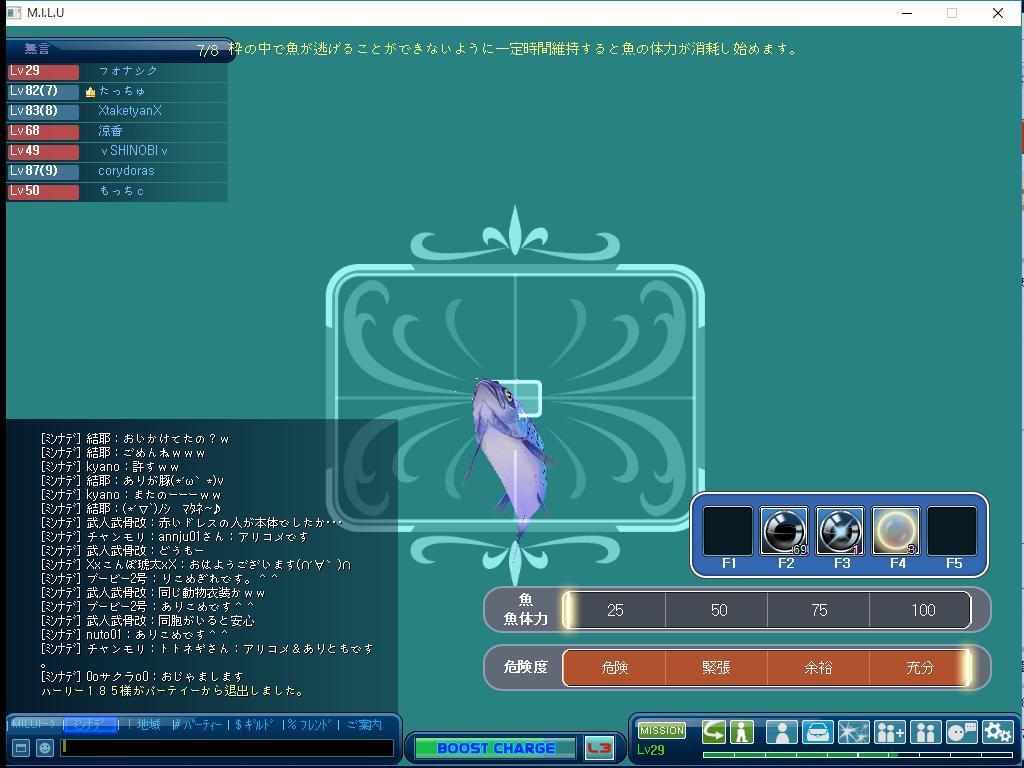Switch to the ミンナデ chat tab
1024x768 pixels.
point(90,725)
